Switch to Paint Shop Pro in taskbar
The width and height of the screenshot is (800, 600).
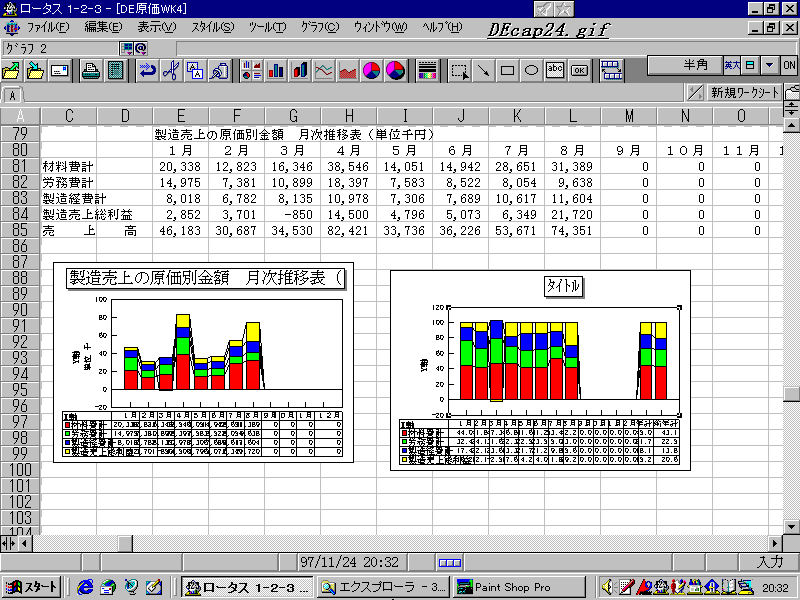pyautogui.click(x=518, y=587)
